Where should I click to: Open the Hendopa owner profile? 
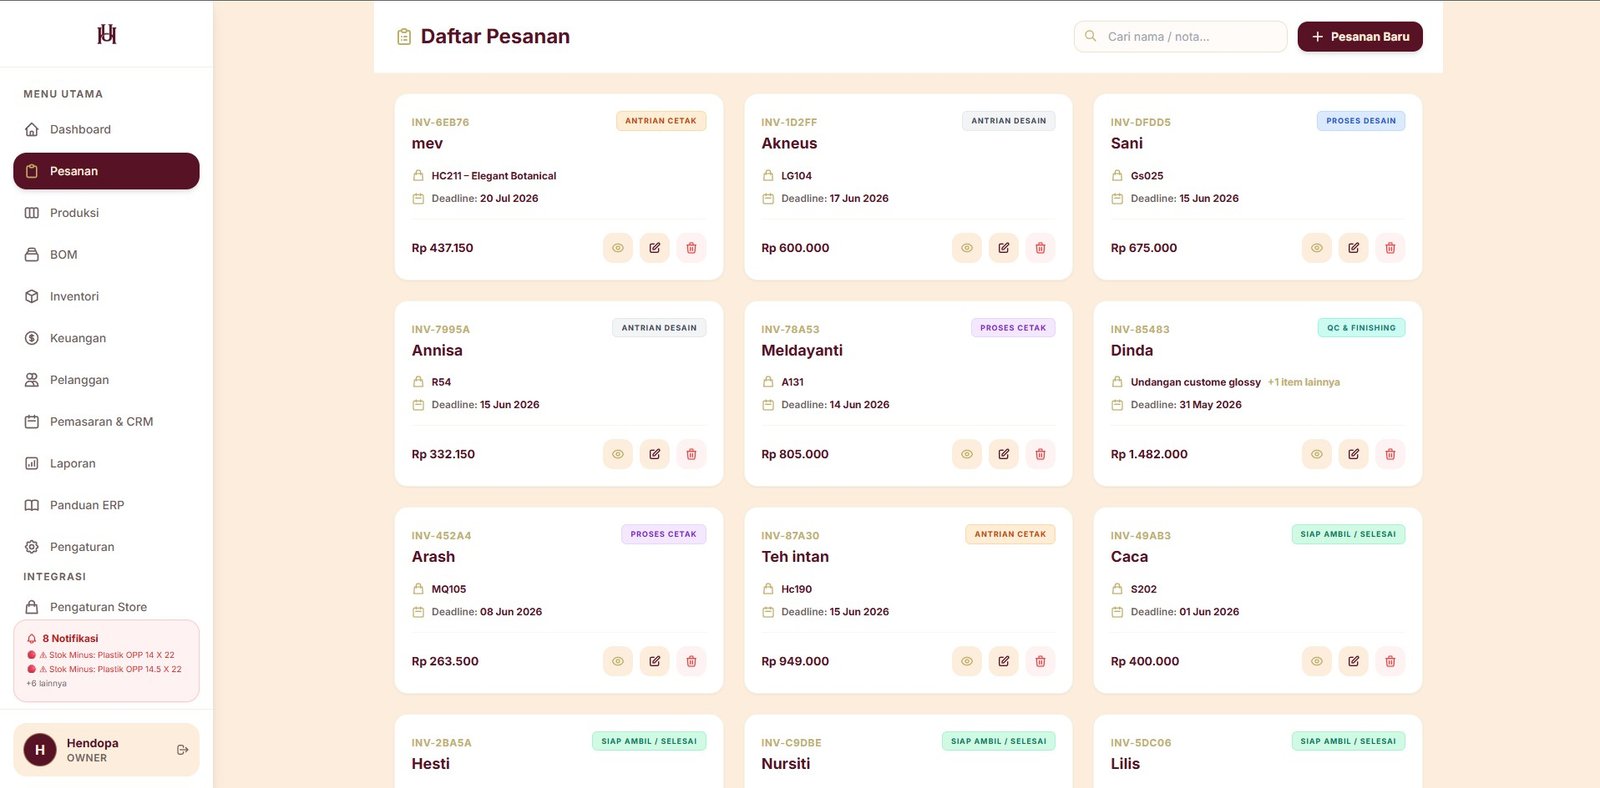click(x=106, y=750)
